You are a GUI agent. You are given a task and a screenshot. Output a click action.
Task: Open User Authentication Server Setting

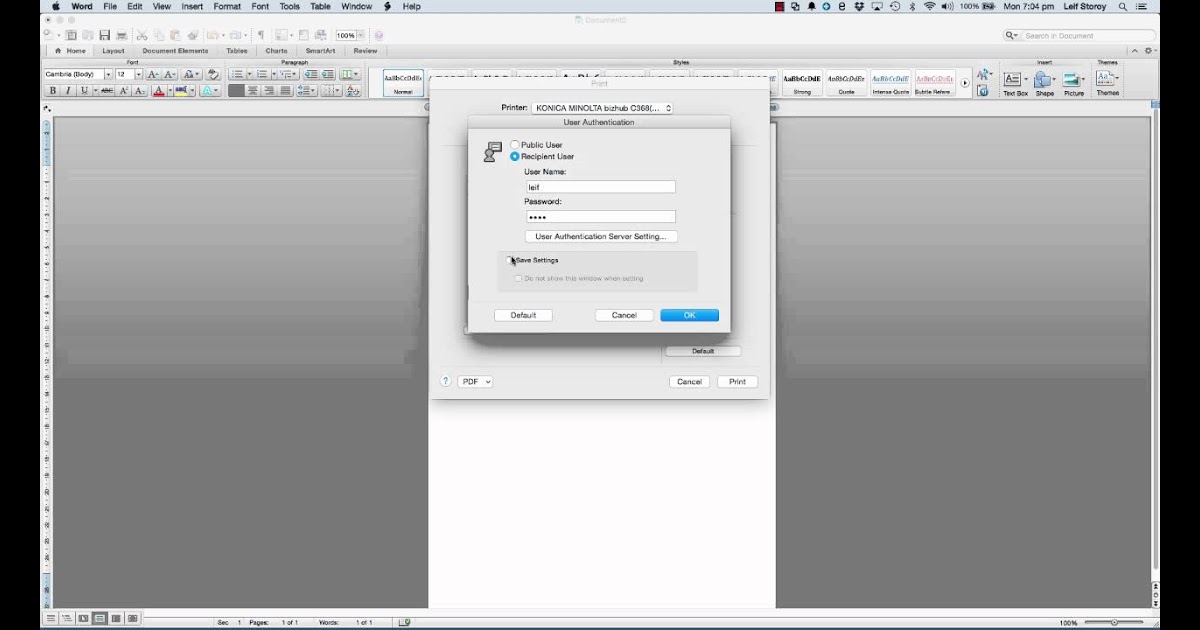(x=601, y=237)
